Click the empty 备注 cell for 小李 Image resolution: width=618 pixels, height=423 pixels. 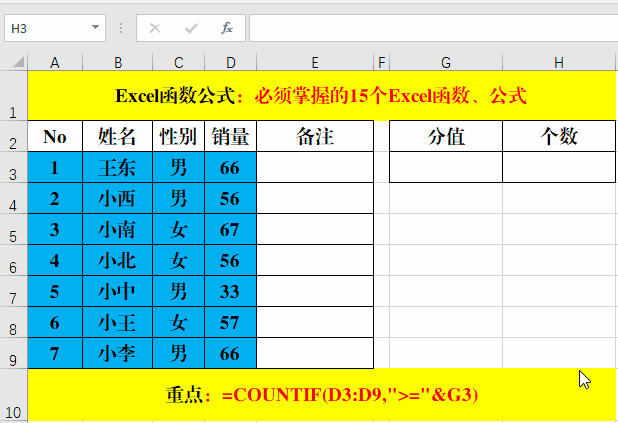[315, 353]
